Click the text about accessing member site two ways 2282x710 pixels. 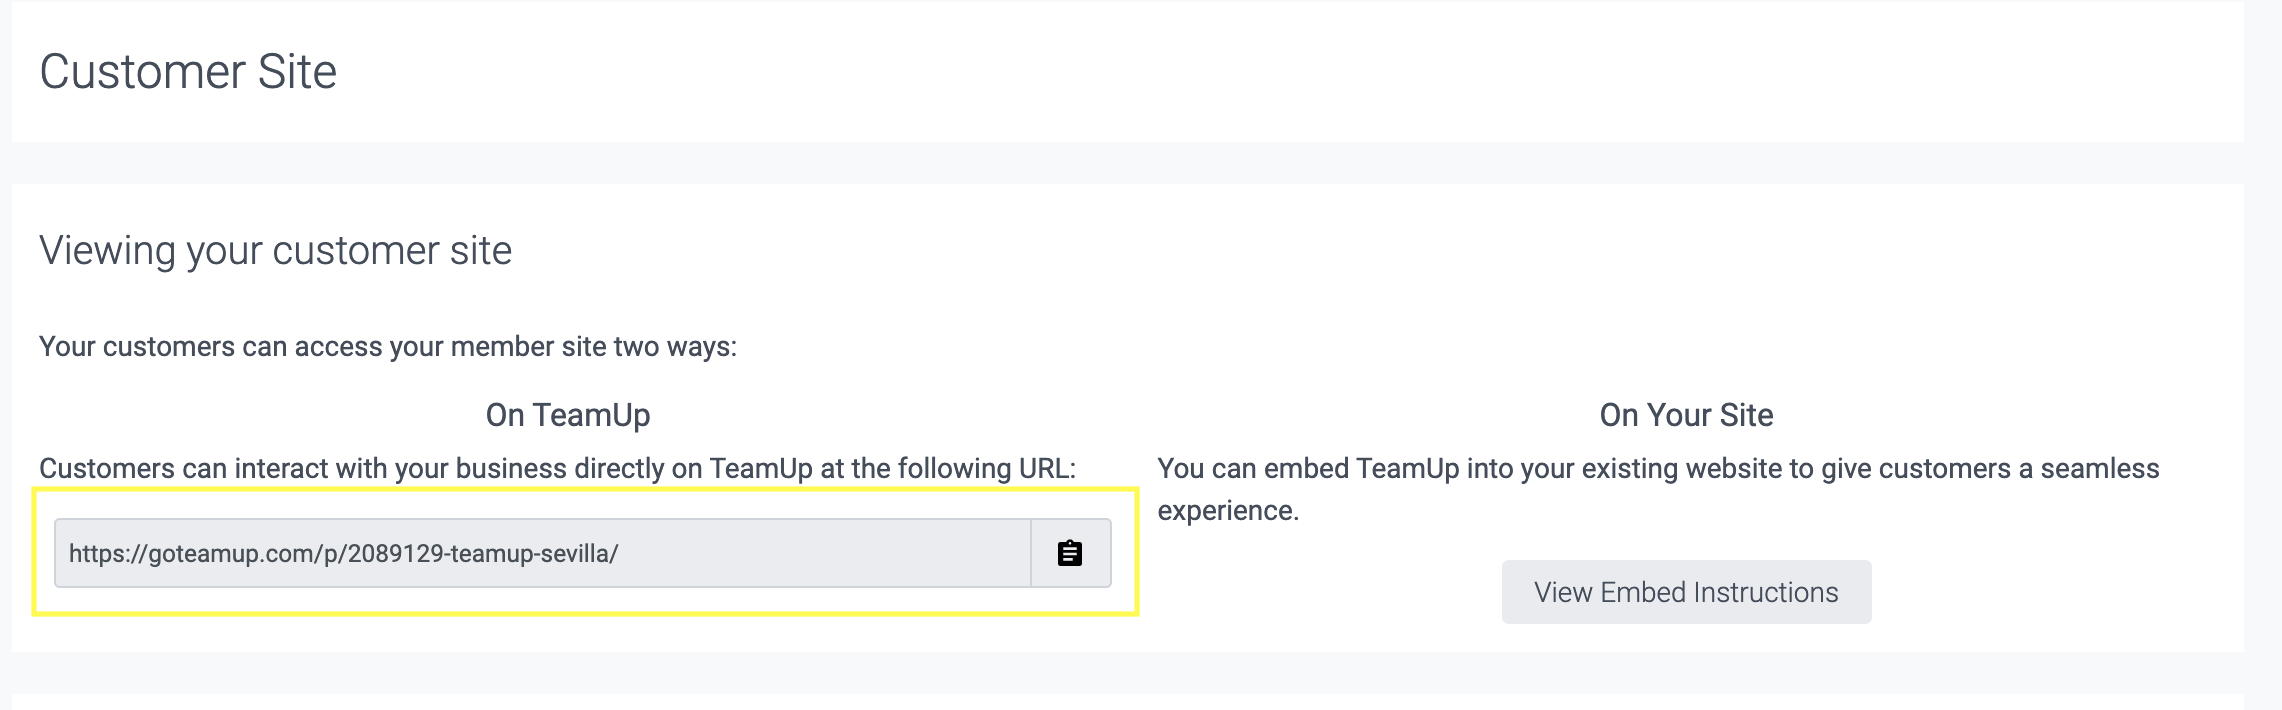coord(388,347)
